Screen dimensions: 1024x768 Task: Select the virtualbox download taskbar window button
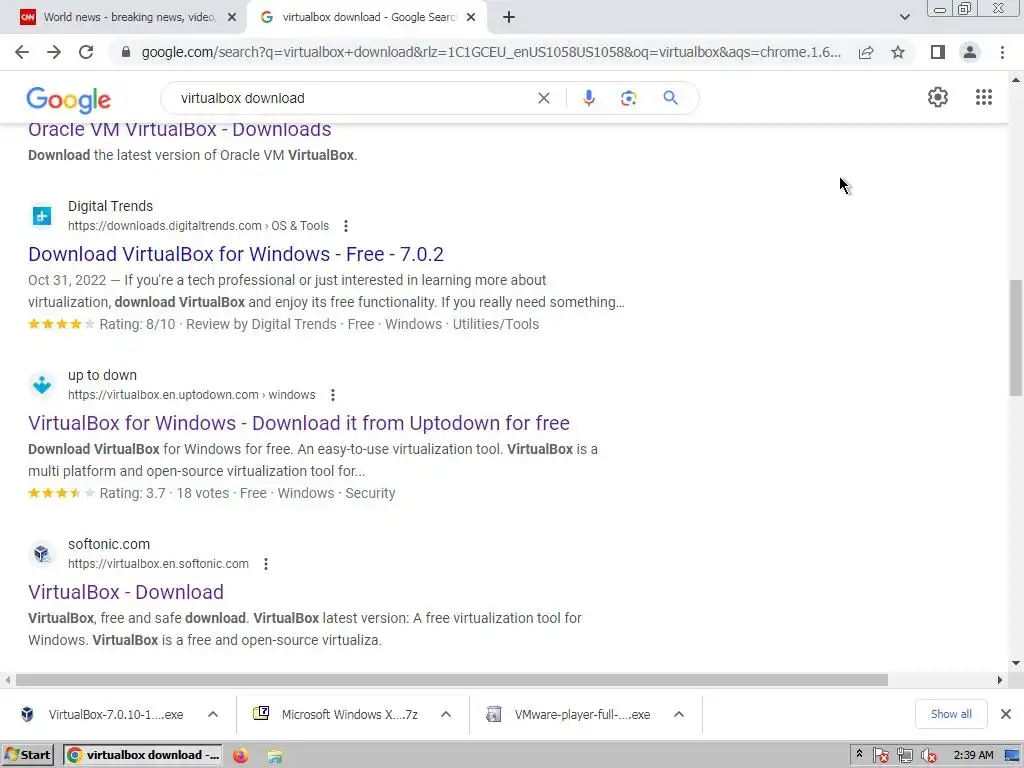(x=143, y=755)
